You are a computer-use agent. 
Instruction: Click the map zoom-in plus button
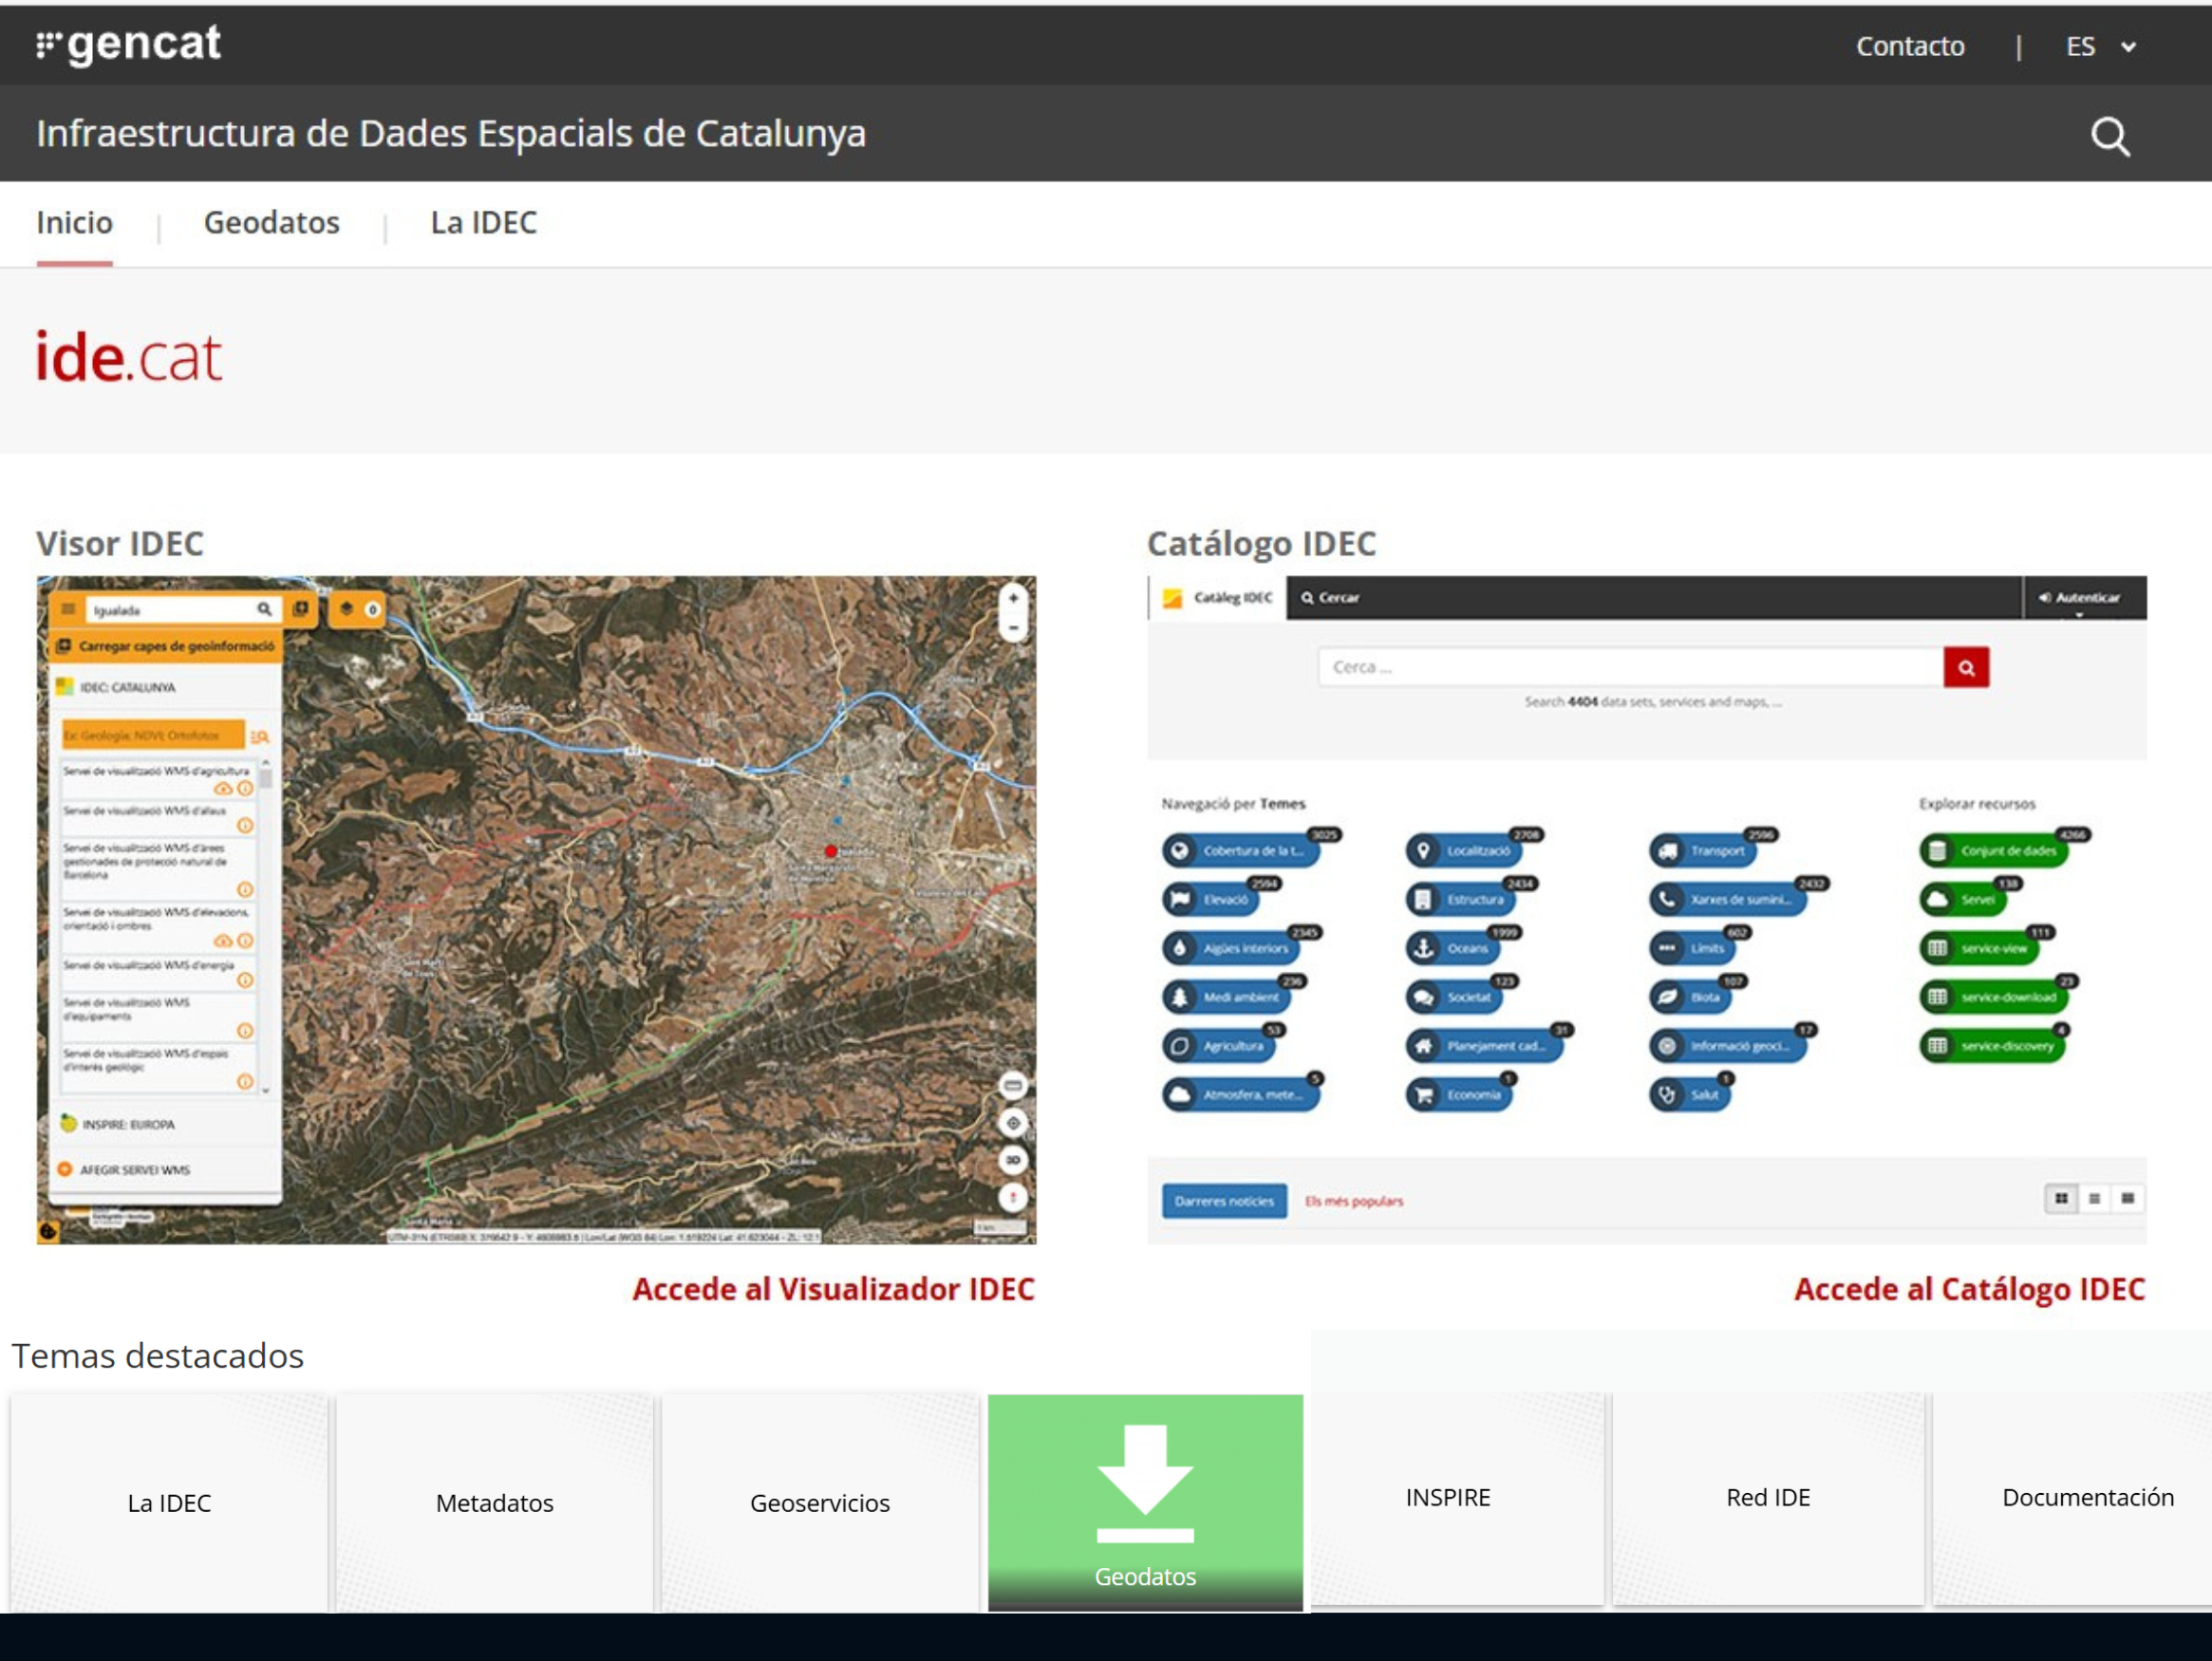1013,598
